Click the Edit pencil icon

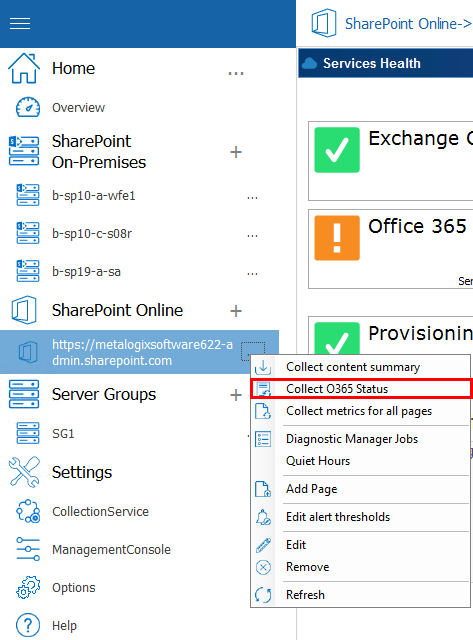click(263, 545)
